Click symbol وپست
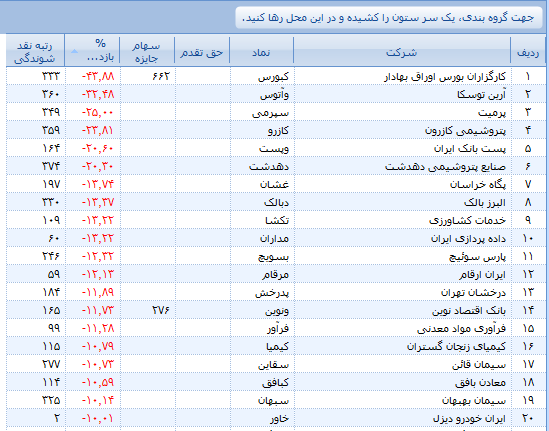The image size is (549, 431). tap(274, 148)
